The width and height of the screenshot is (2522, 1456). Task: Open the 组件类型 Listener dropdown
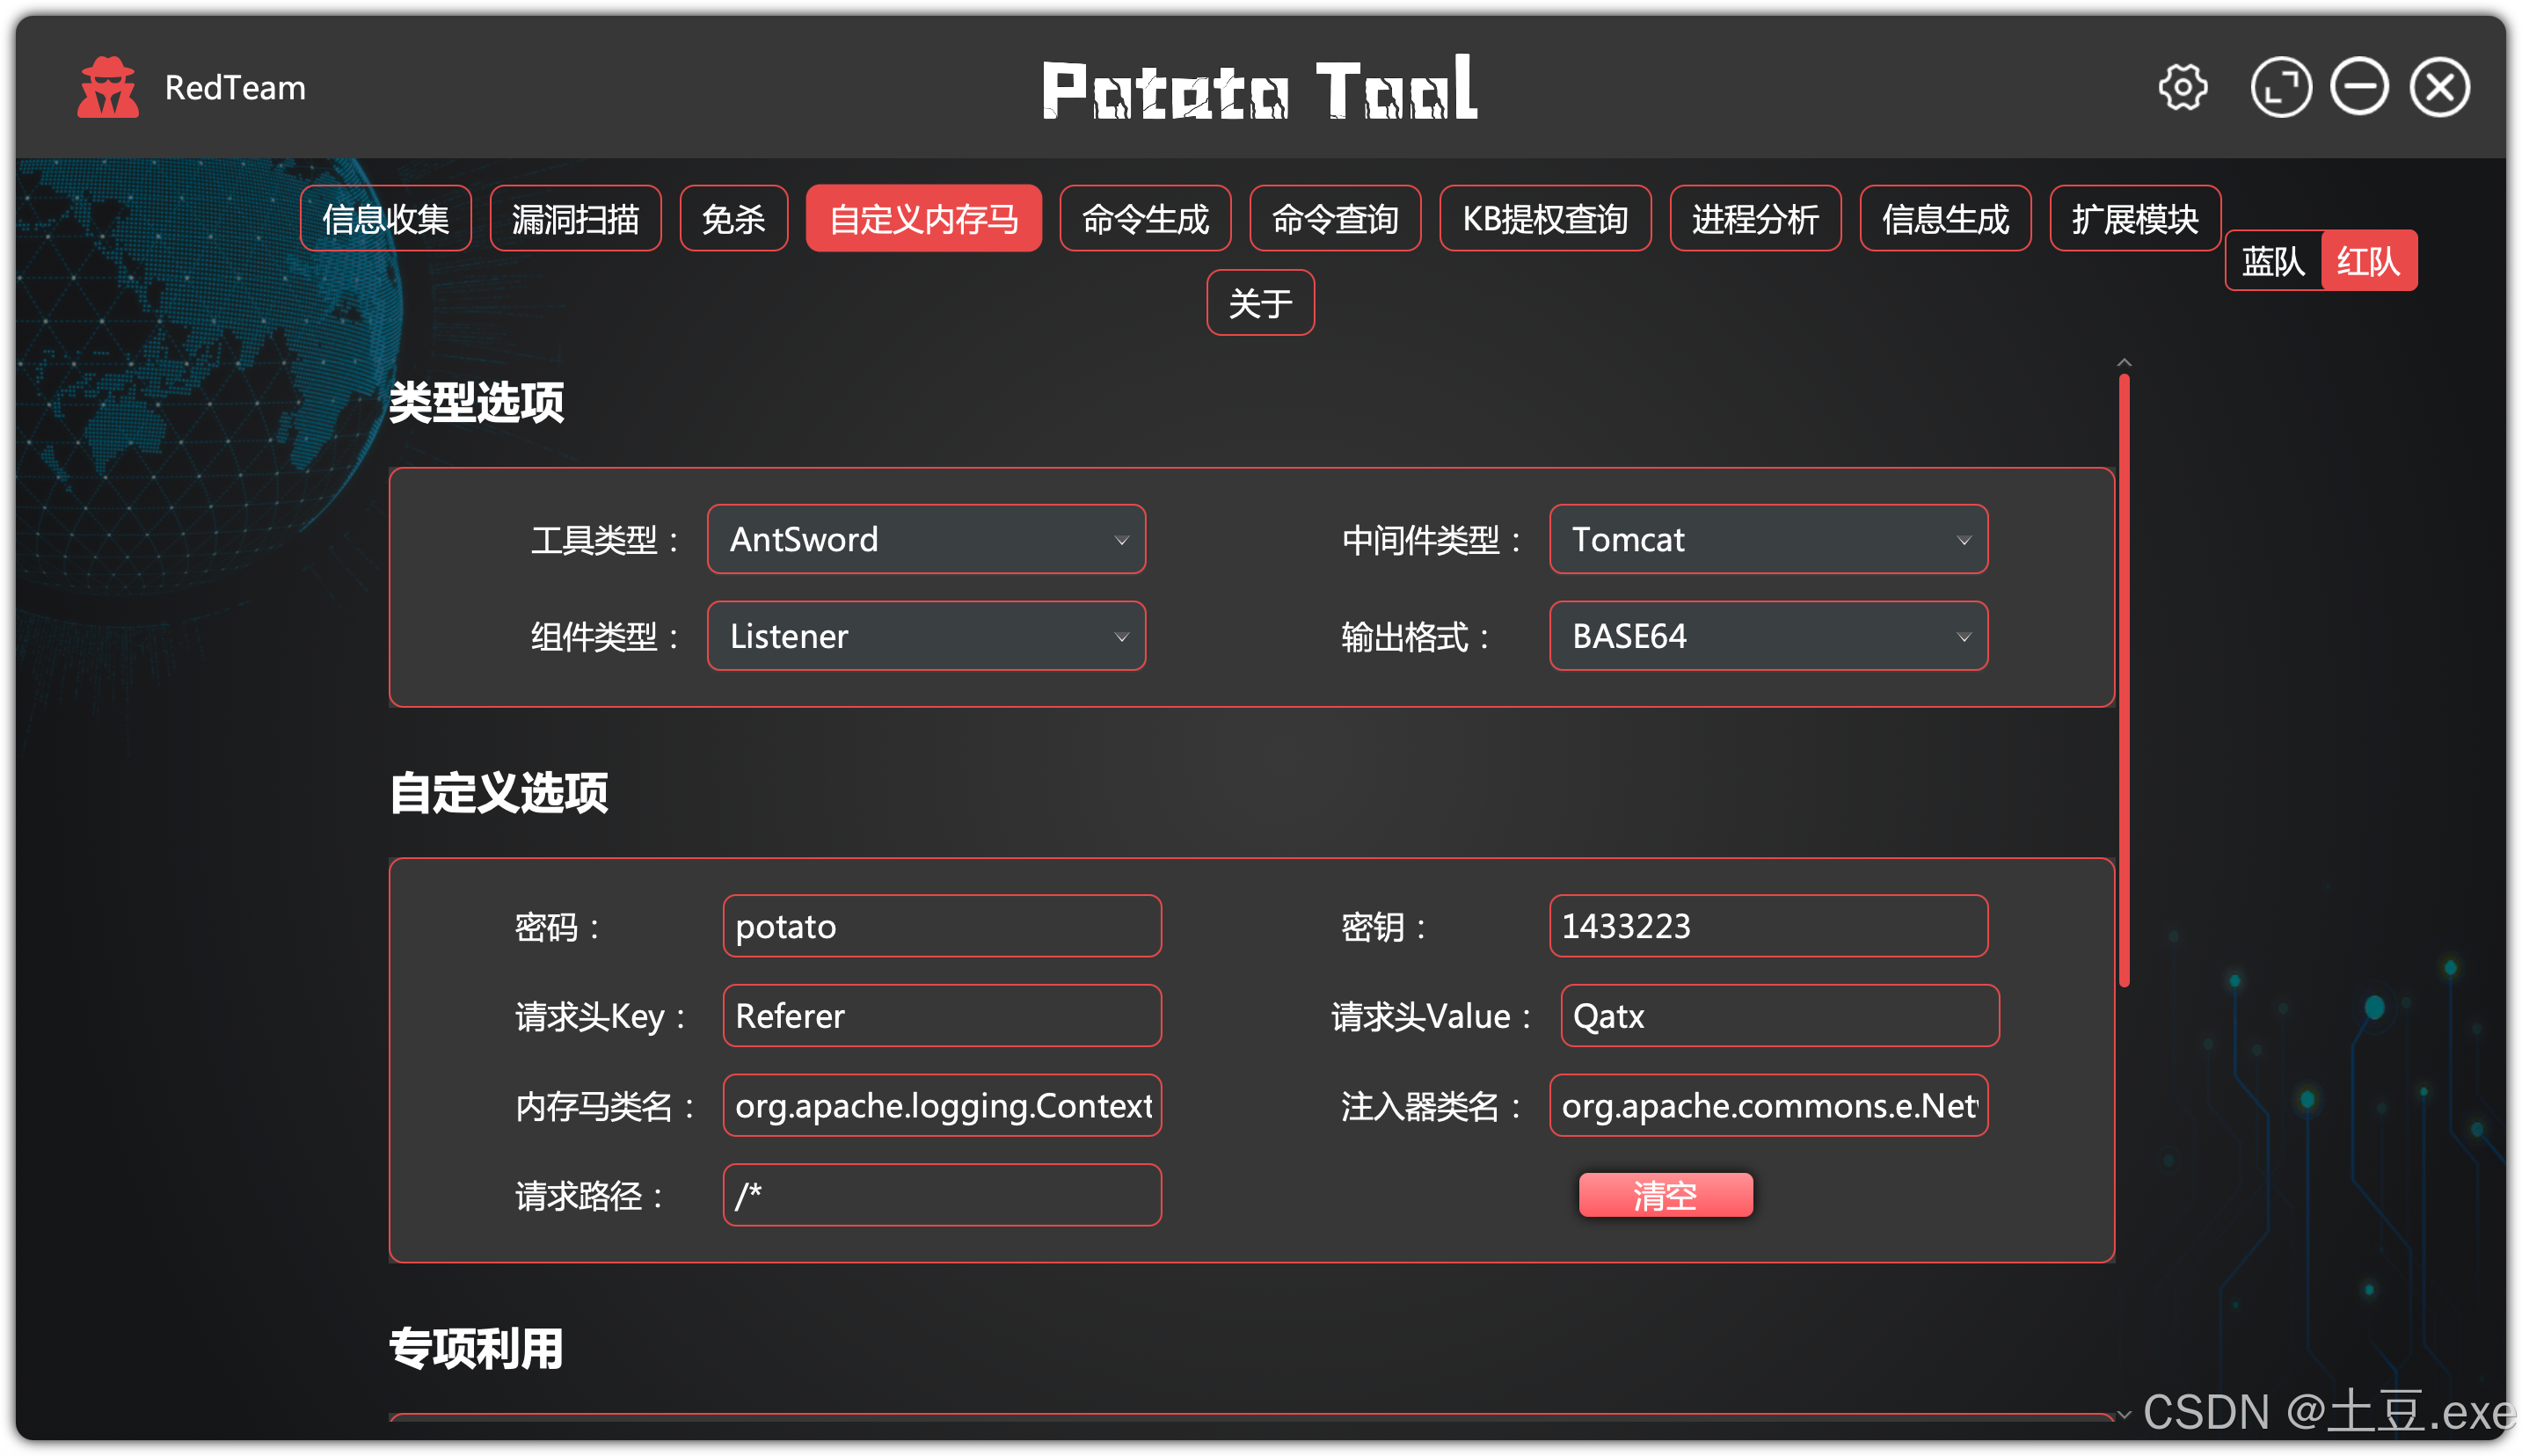(x=926, y=636)
